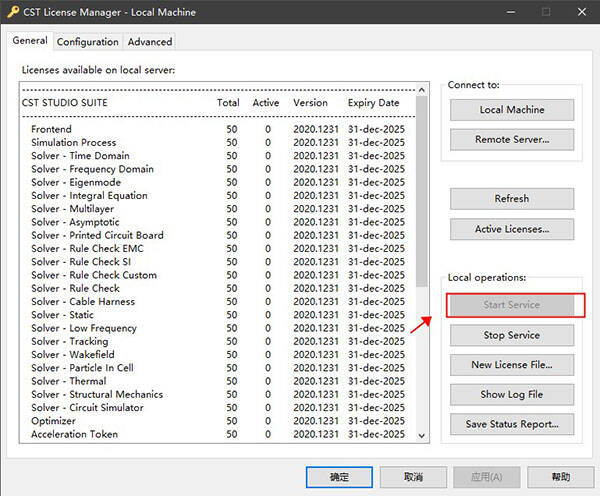Switch to the Configuration tab
Screen dimensions: 600x496
pyautogui.click(x=87, y=42)
